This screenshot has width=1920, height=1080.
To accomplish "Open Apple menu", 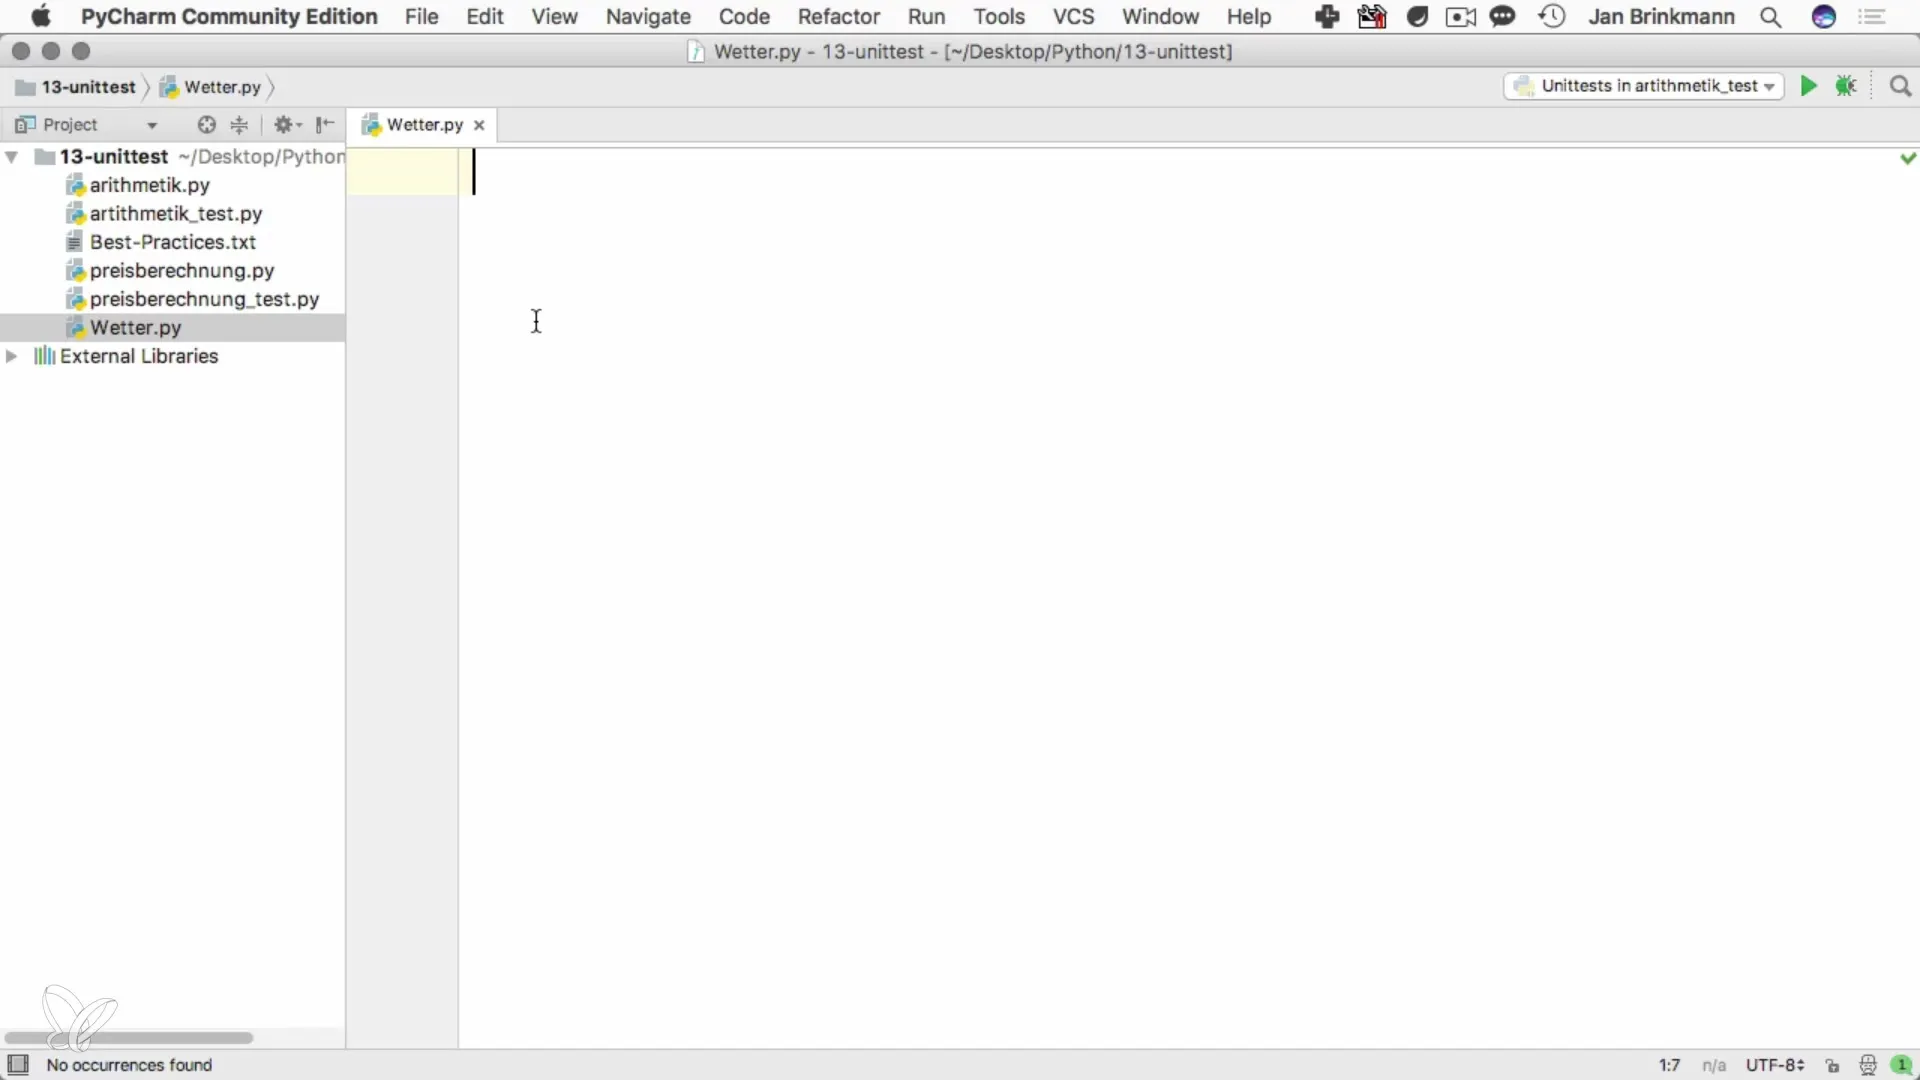I will click(40, 17).
